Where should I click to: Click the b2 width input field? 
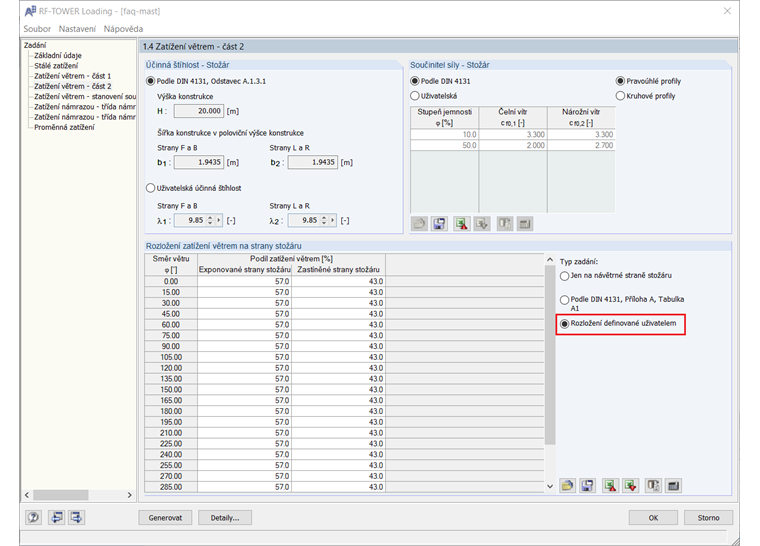[x=313, y=162]
